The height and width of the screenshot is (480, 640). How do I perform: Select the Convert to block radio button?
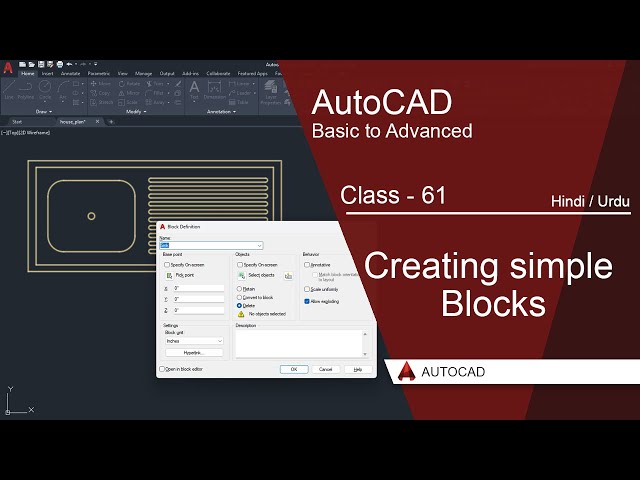(x=240, y=298)
